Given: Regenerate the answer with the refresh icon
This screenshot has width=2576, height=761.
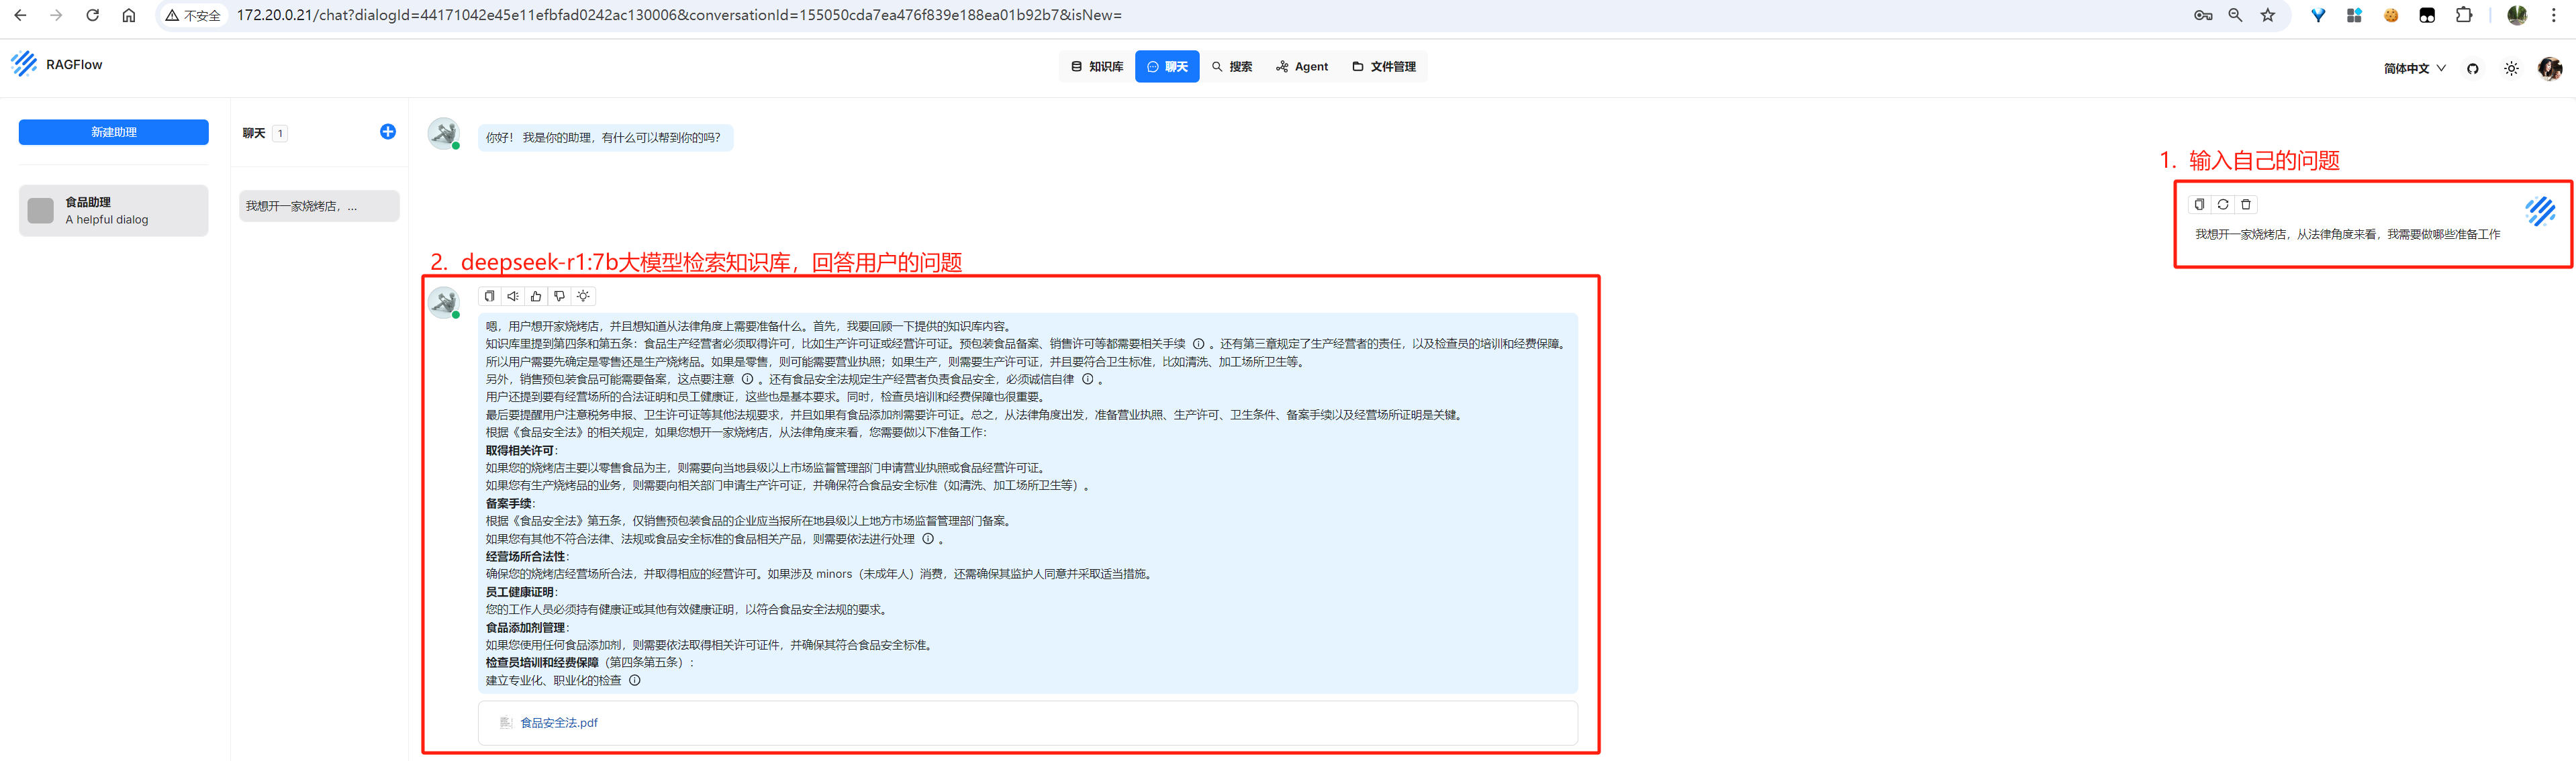Looking at the screenshot, I should [x=2223, y=204].
